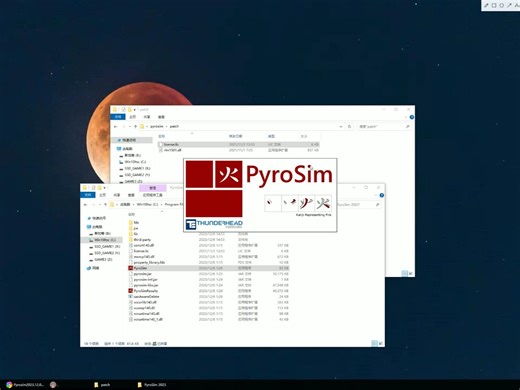Image resolution: width=520 pixels, height=390 pixels.
Task: Open Application Tools tab in PyroSim 2023 window
Action: tap(153, 195)
